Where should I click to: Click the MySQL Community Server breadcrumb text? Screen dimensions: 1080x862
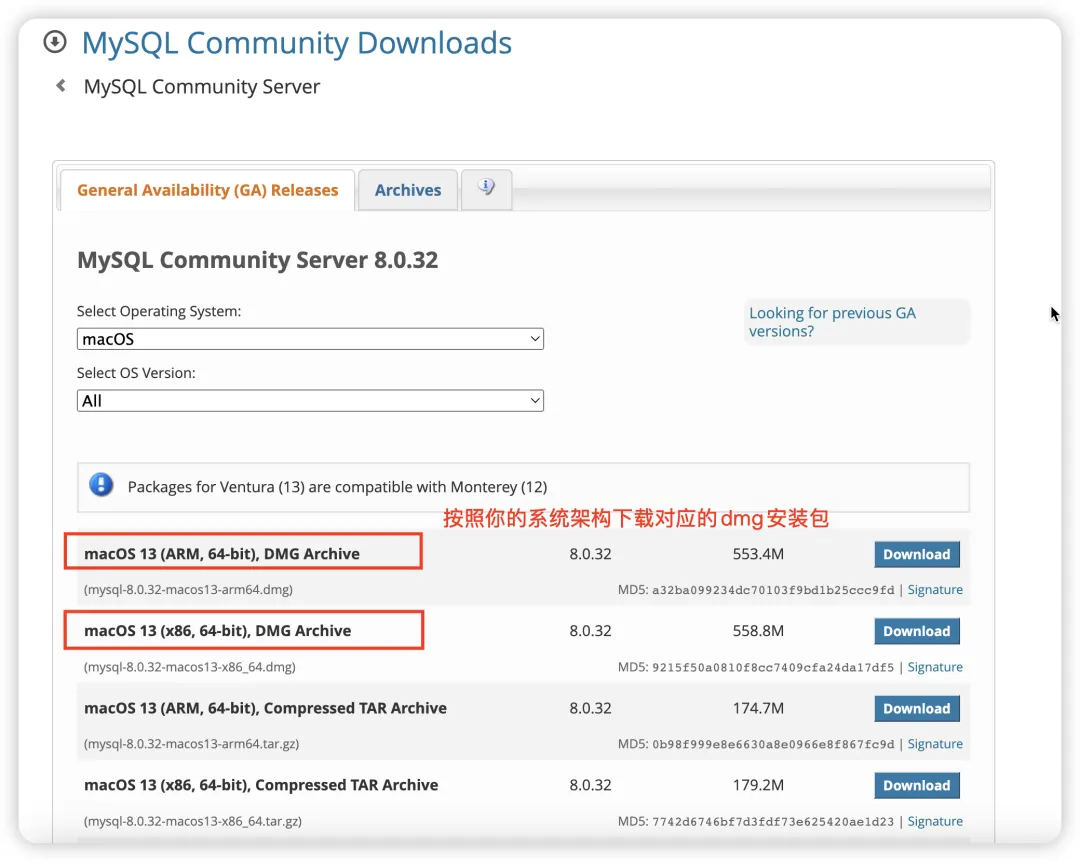pyautogui.click(x=202, y=87)
